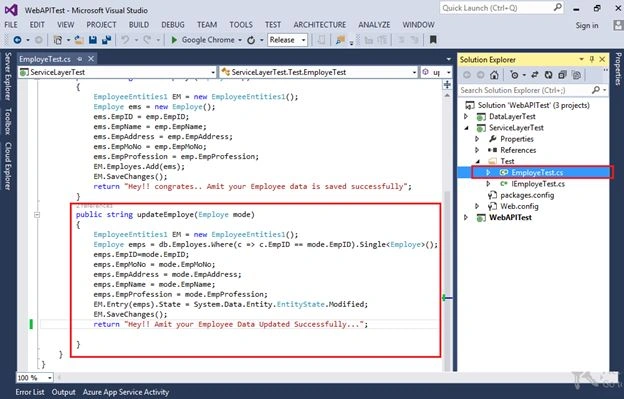Click the bookmark icon in toolbar
624x399 pixels.
[433, 40]
